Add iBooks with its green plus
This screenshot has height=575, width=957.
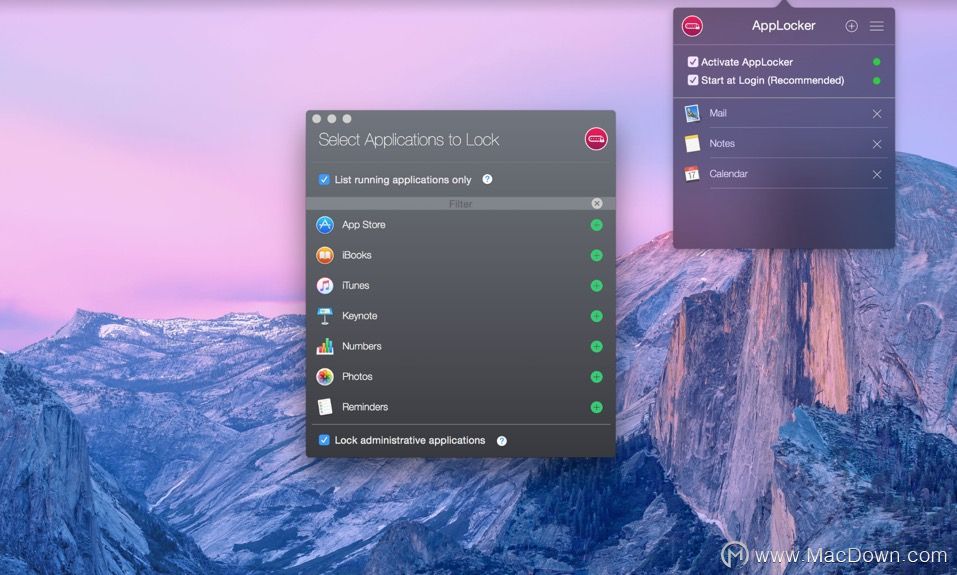596,256
